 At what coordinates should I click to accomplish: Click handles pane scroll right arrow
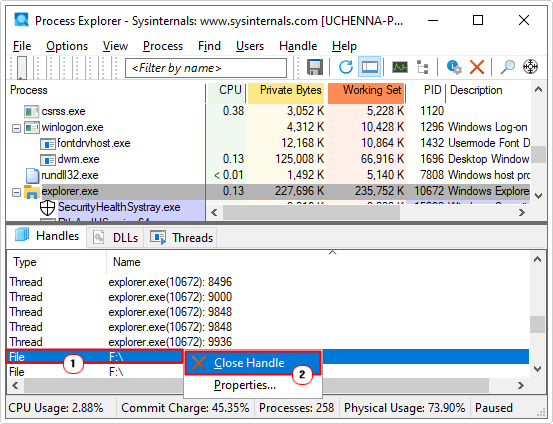pyautogui.click(x=521, y=386)
